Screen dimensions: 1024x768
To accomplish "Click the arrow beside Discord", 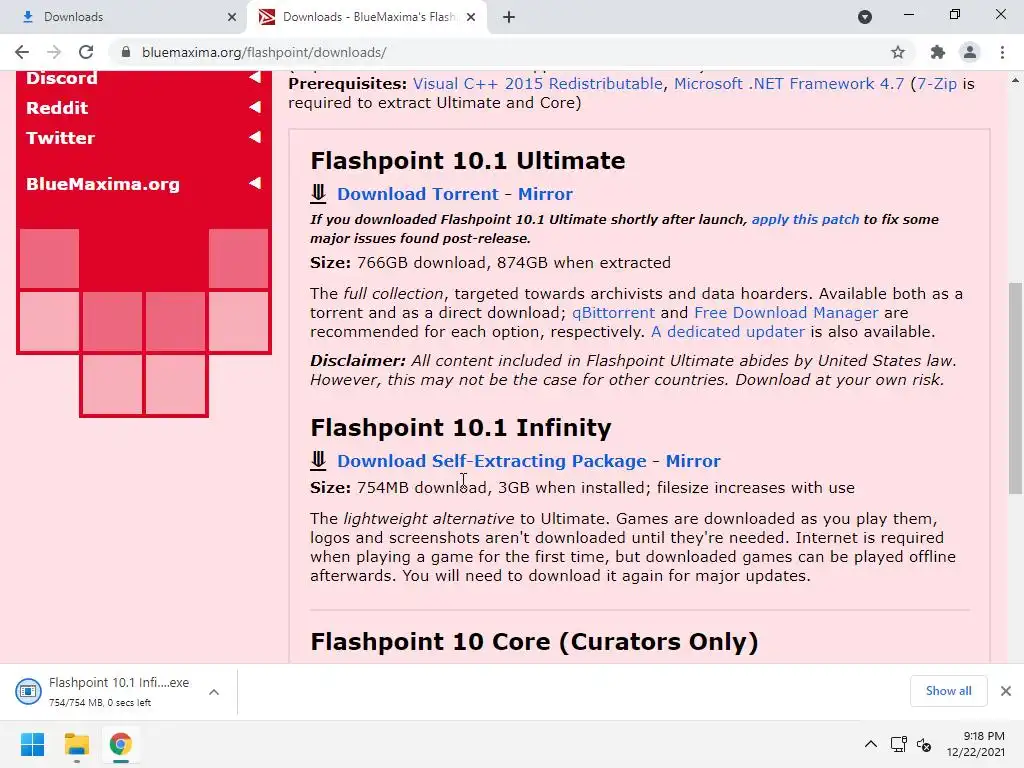I will click(255, 77).
